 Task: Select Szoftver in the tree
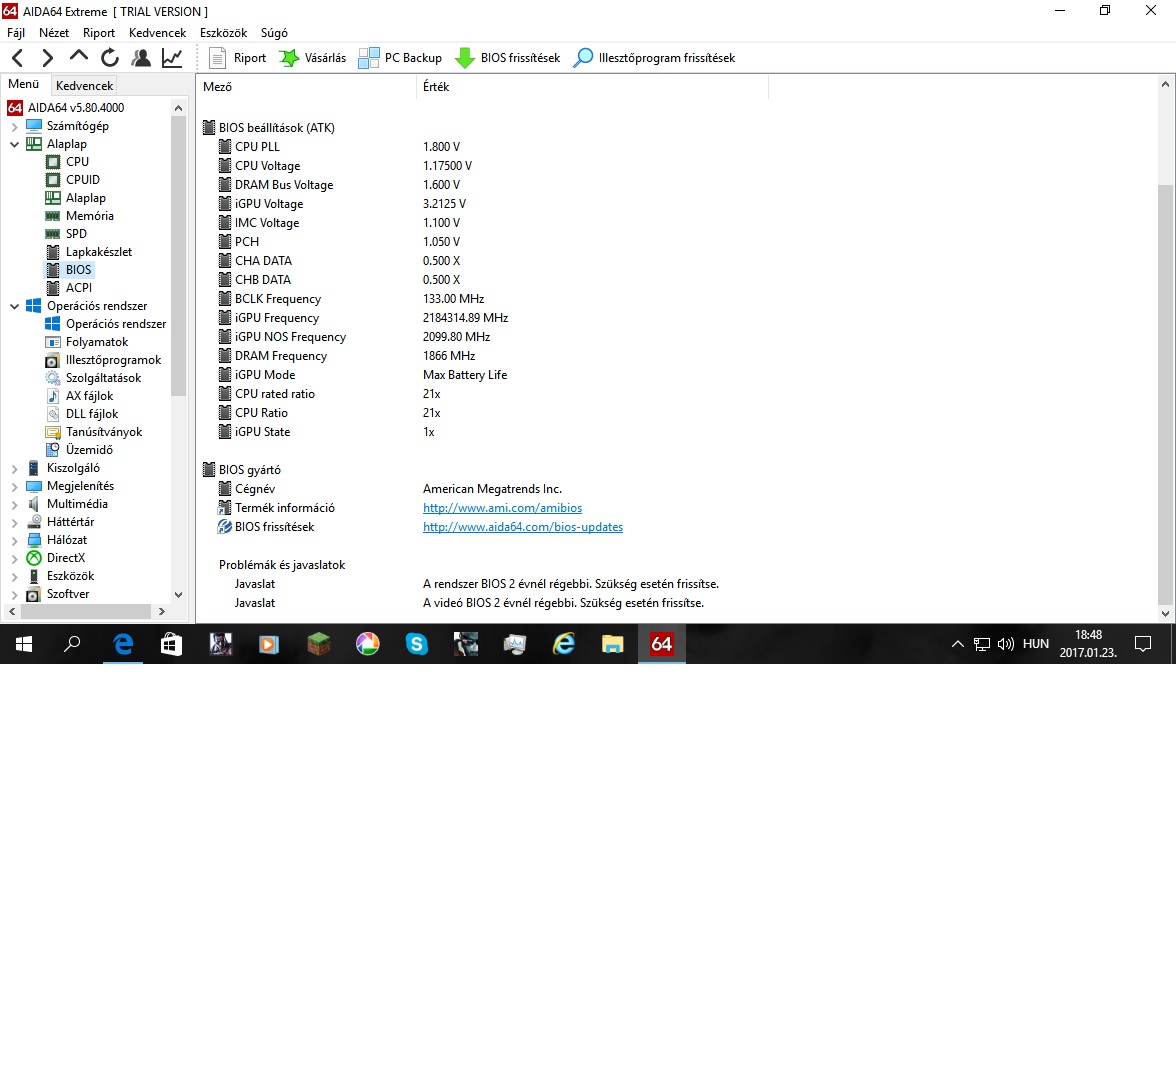(68, 594)
